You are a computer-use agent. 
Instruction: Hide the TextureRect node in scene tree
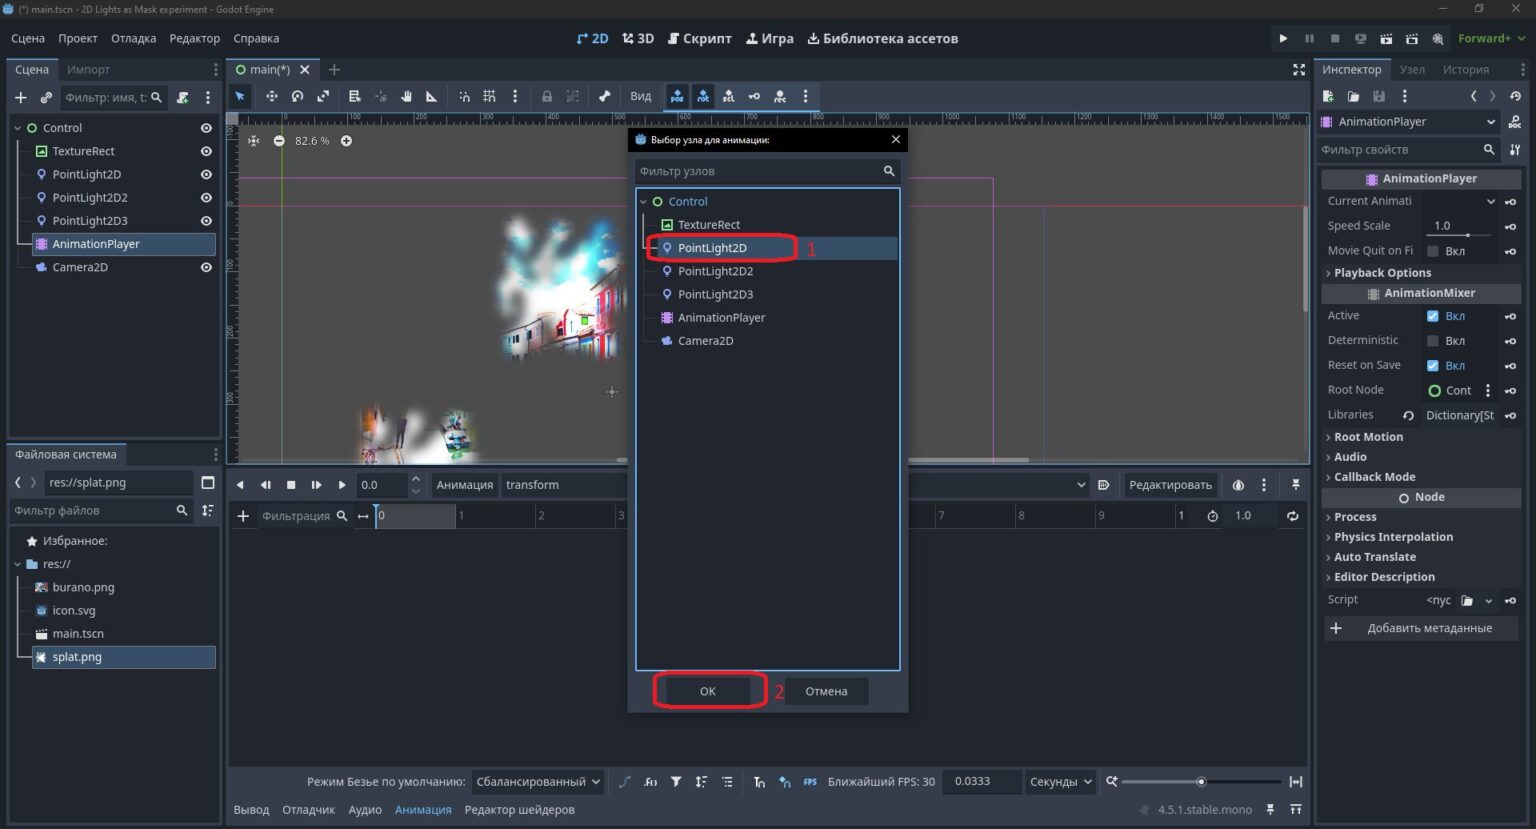click(x=206, y=151)
